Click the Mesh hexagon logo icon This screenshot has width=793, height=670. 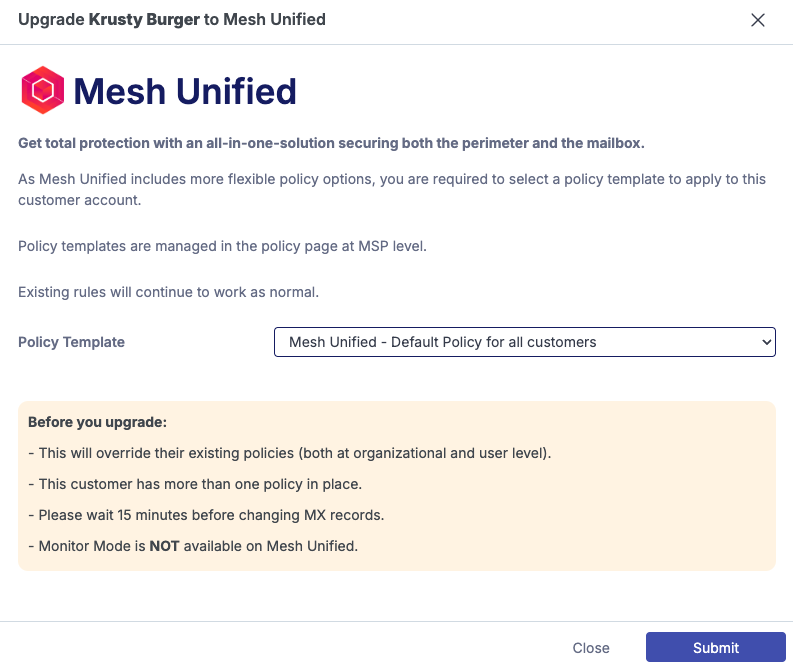point(43,91)
